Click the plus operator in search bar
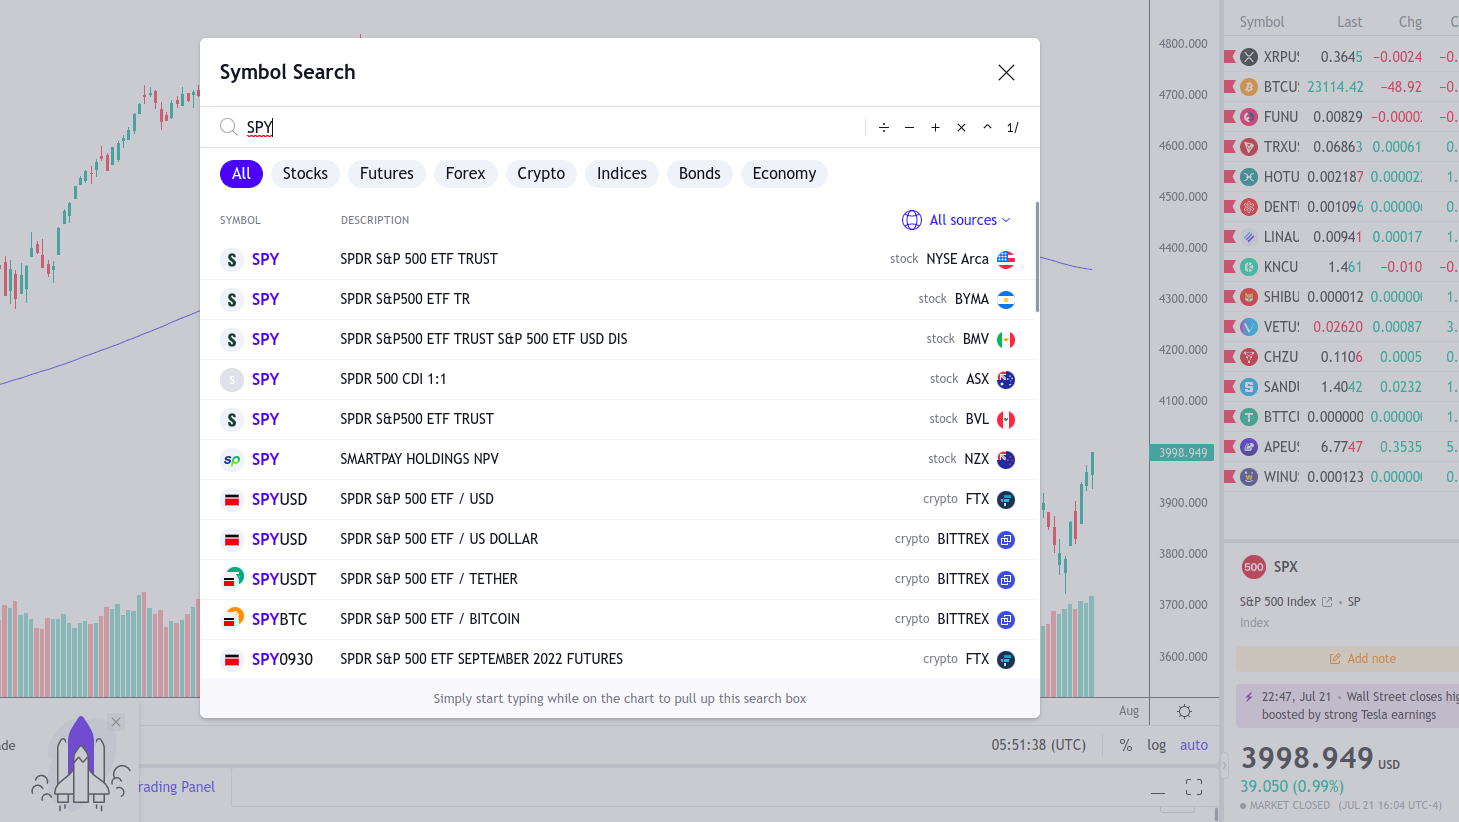The image size is (1459, 822). click(935, 127)
